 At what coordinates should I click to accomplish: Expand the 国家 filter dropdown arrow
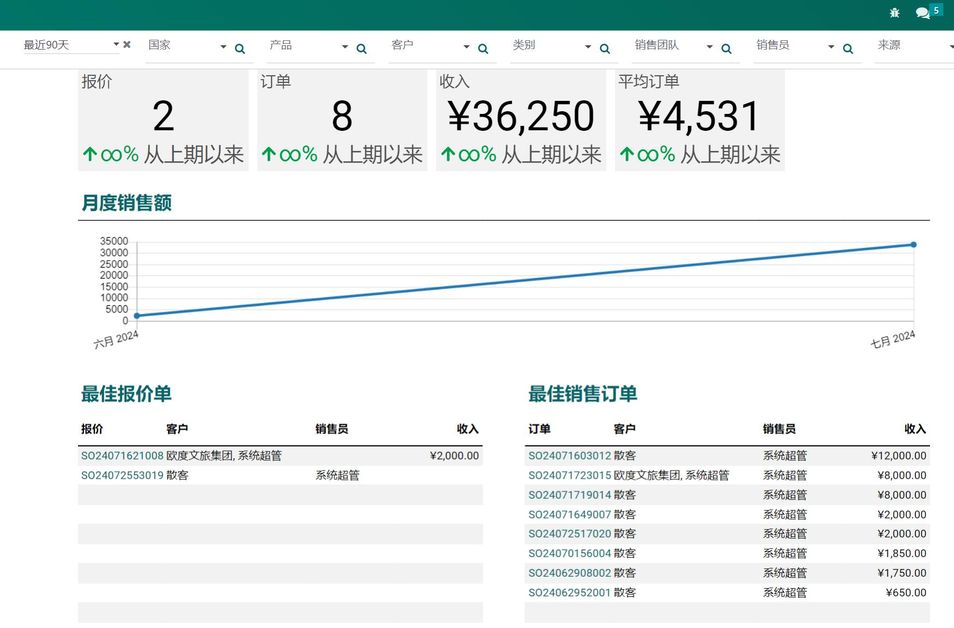point(223,46)
